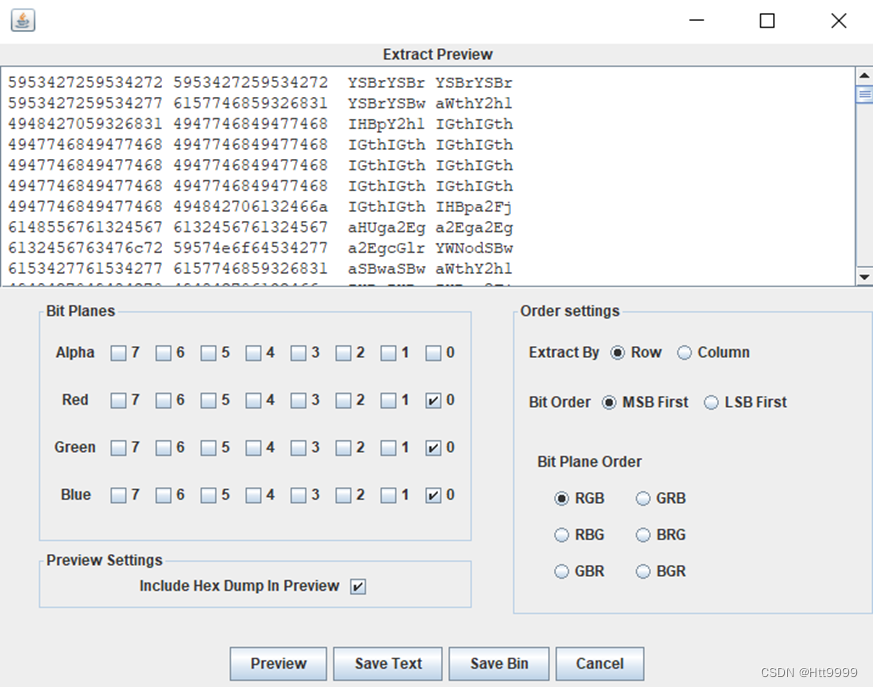Select GBR bit plane order
This screenshot has height=687, width=873.
click(561, 572)
